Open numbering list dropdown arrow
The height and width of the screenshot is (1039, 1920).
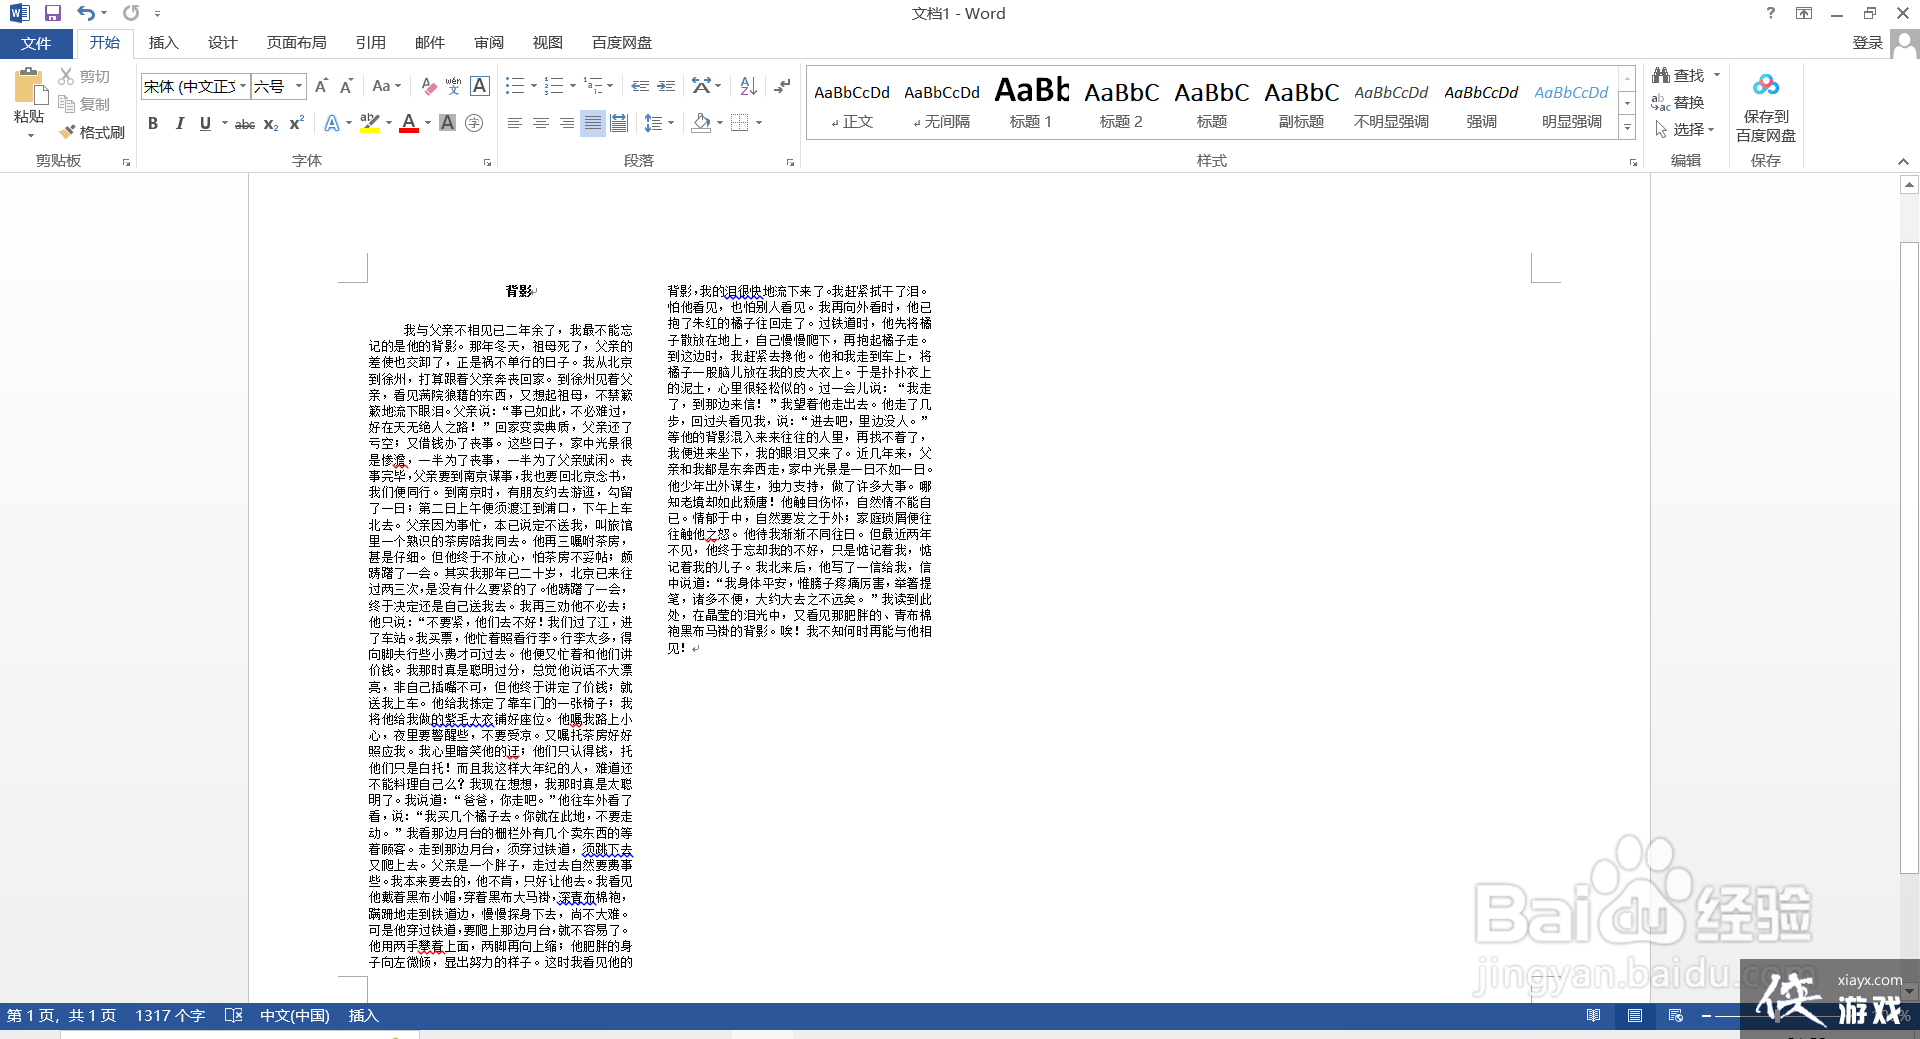coord(573,87)
